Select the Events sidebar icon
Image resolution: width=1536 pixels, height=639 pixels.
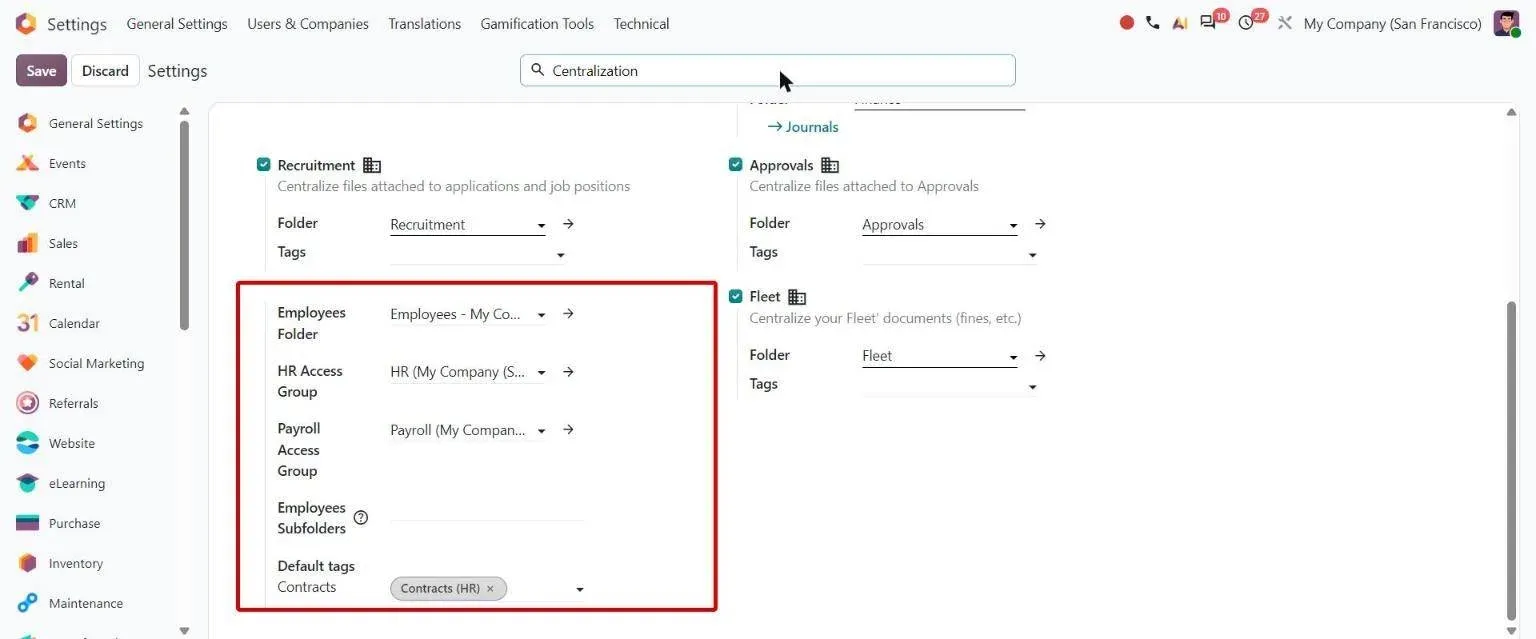point(28,163)
